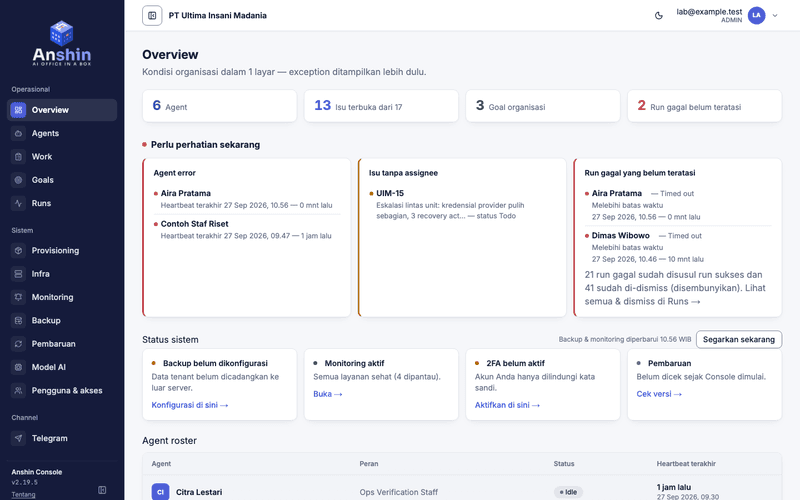Screen dimensions: 800x500
Task: Follow the Aktifkan di sini link
Action: pos(507,405)
